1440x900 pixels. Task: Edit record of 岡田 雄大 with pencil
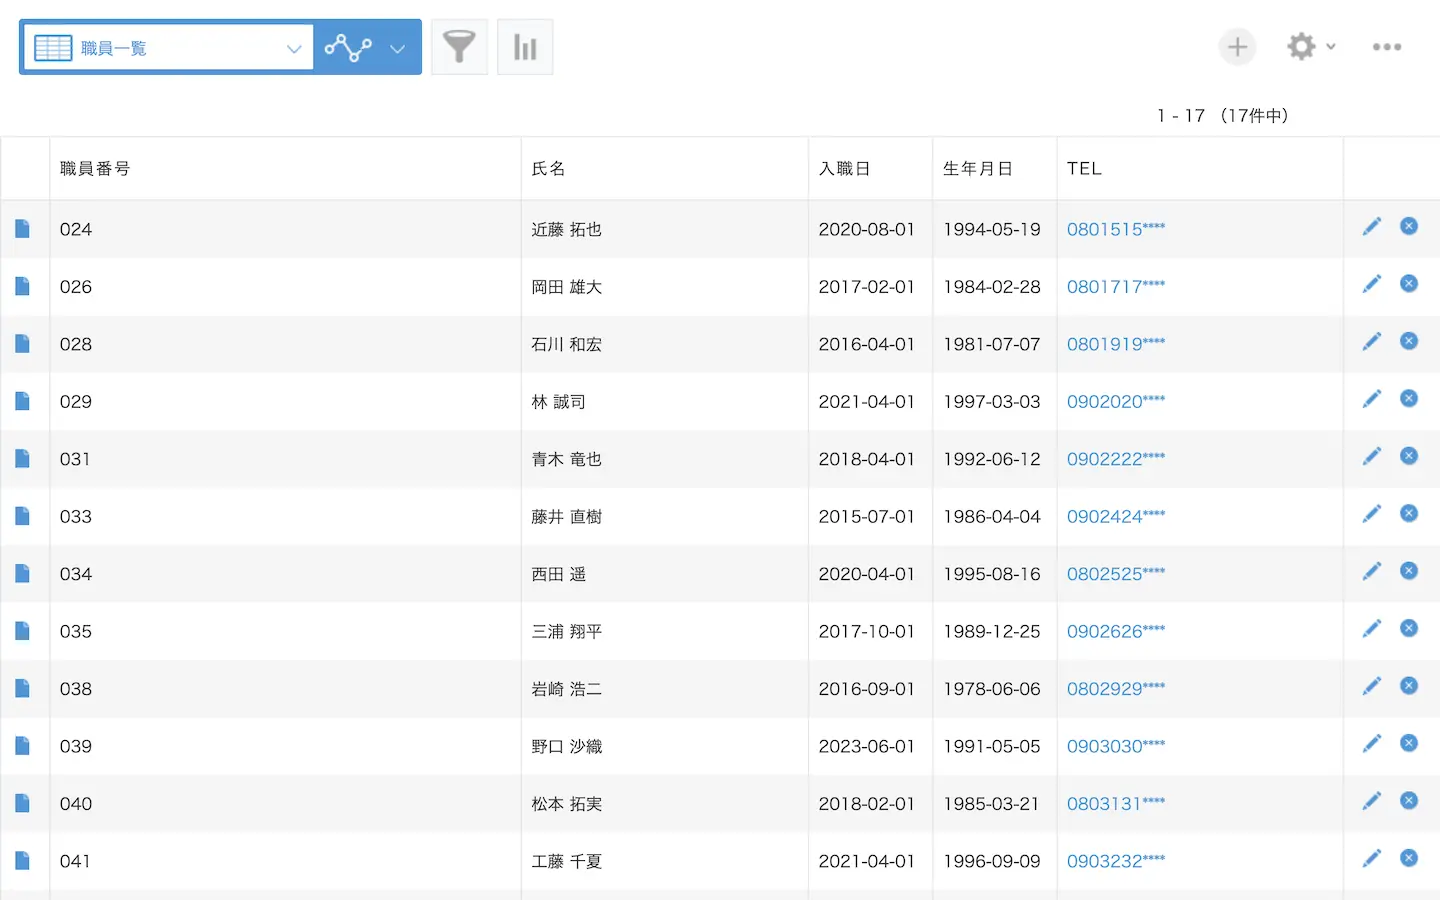pyautogui.click(x=1371, y=285)
